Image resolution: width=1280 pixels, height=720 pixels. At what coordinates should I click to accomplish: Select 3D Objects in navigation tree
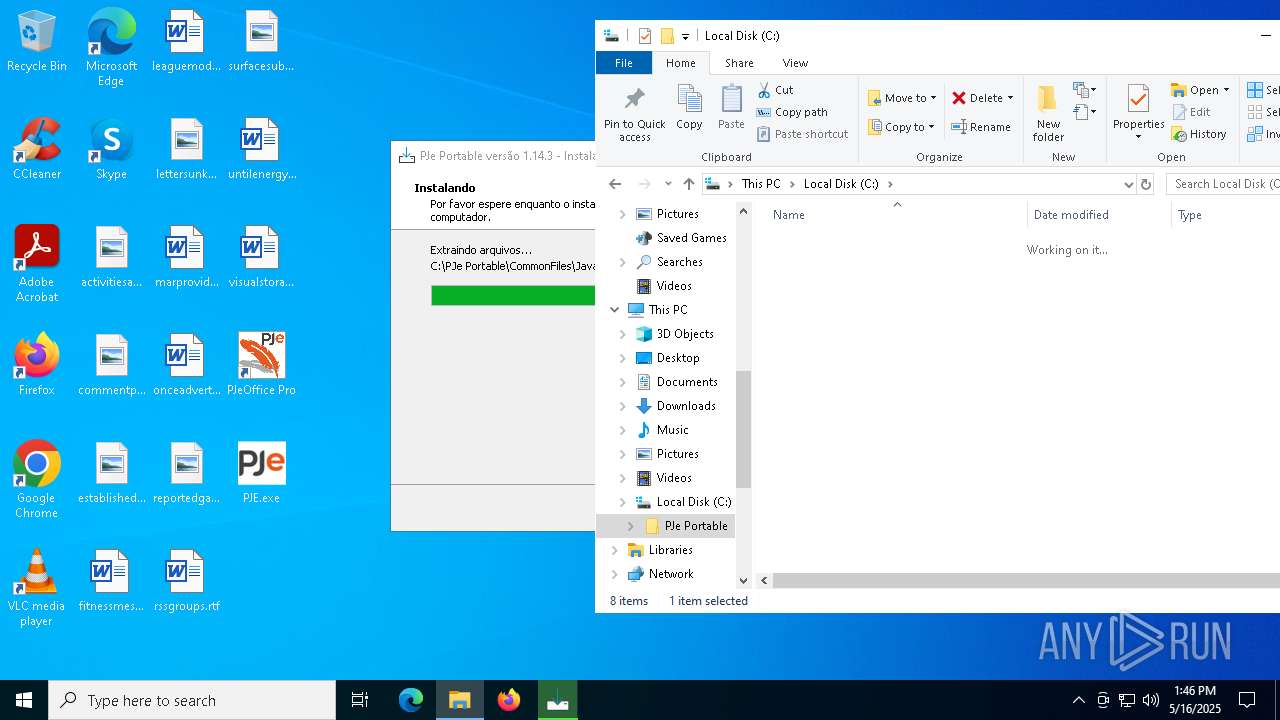(685, 334)
